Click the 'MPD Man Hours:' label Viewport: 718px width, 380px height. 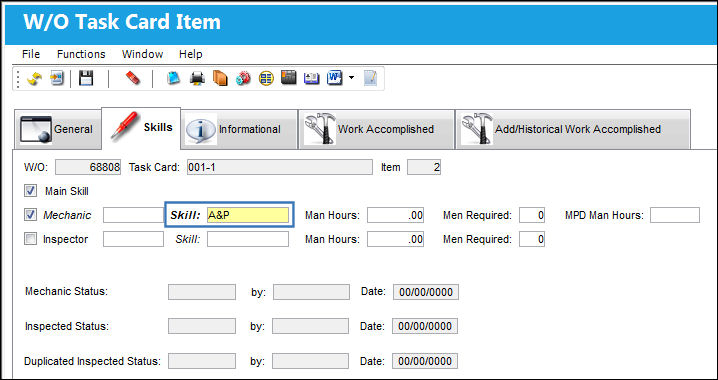pos(604,215)
